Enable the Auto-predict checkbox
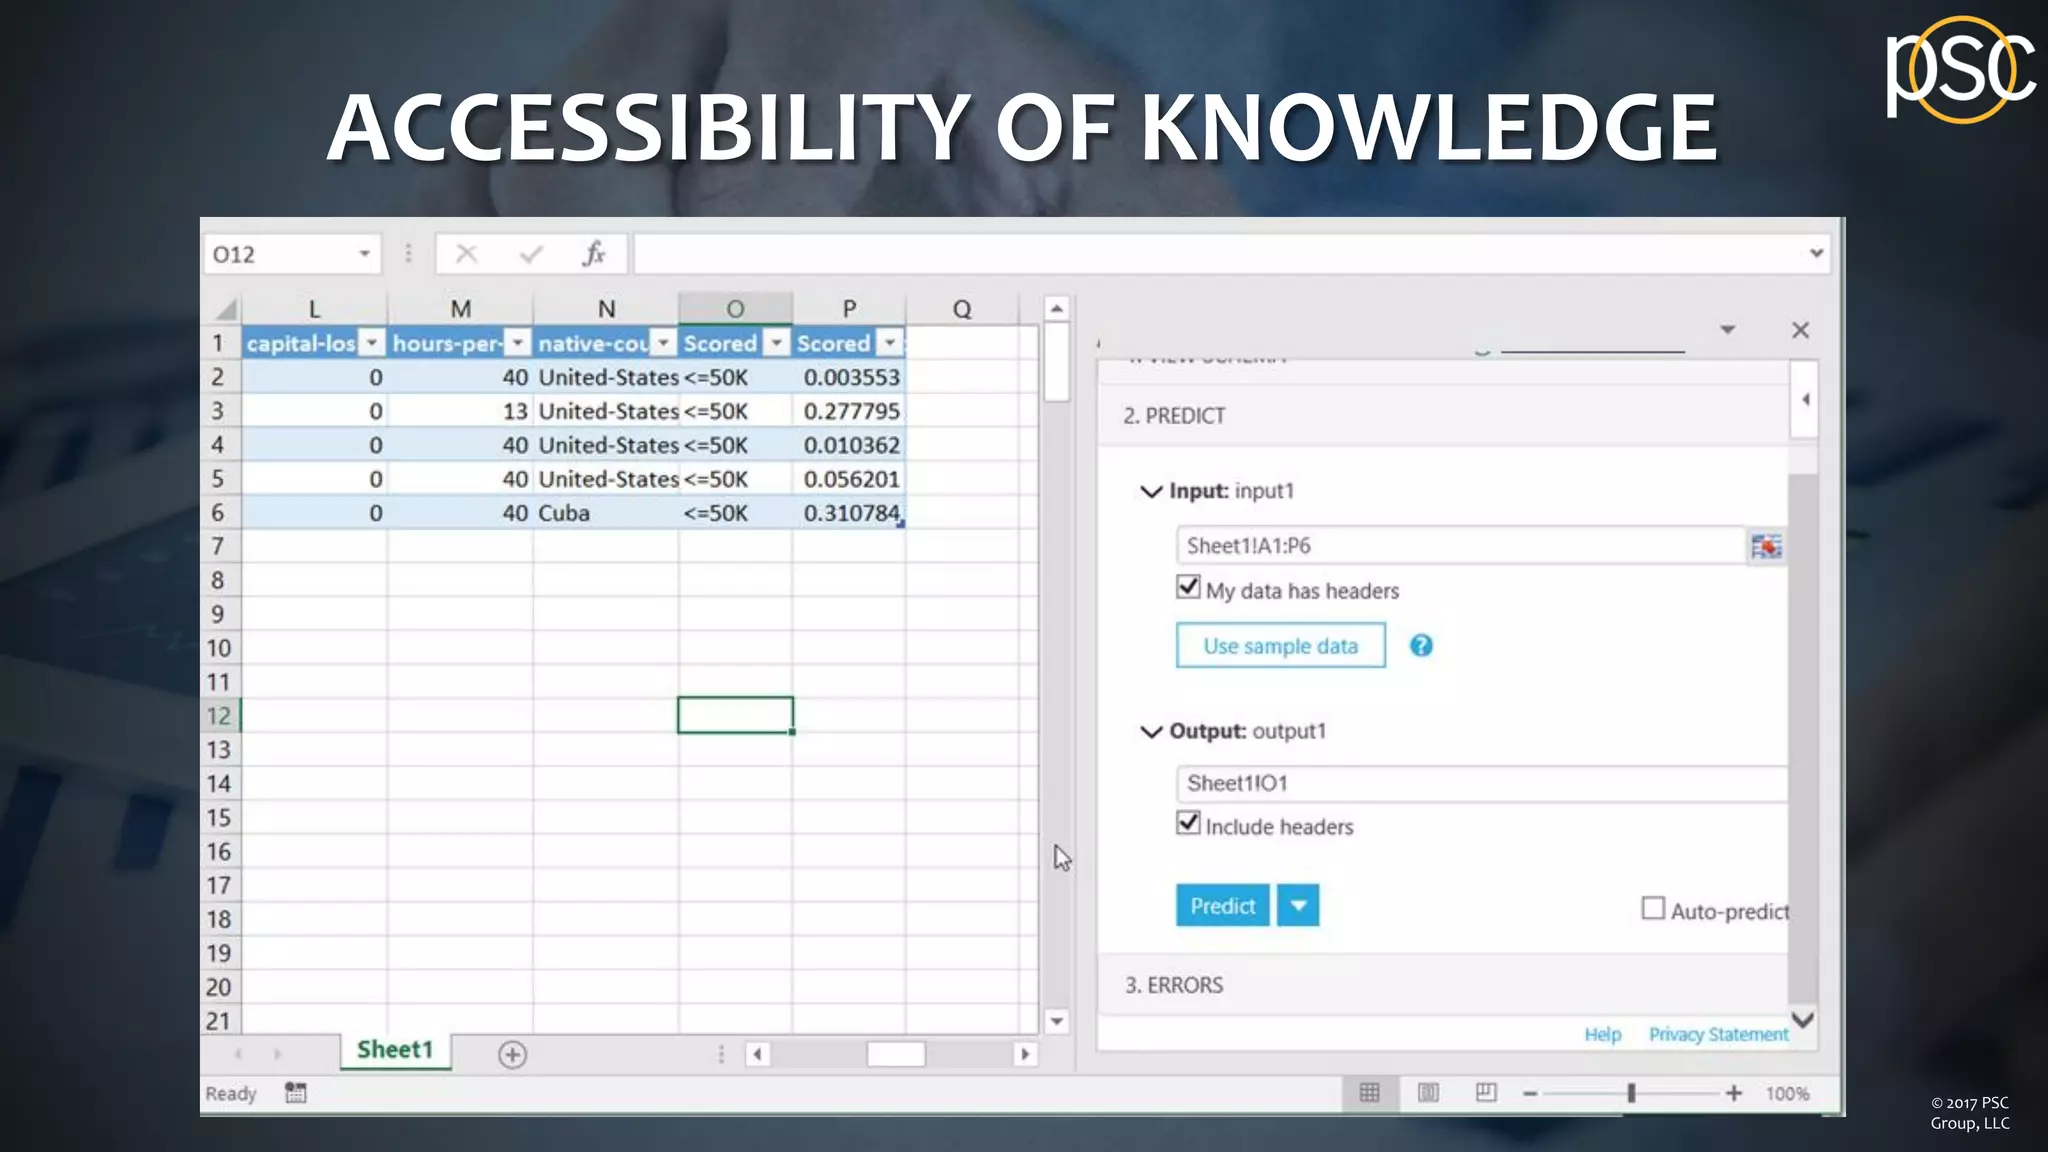Screen dimensions: 2048x1152 tap(1653, 908)
